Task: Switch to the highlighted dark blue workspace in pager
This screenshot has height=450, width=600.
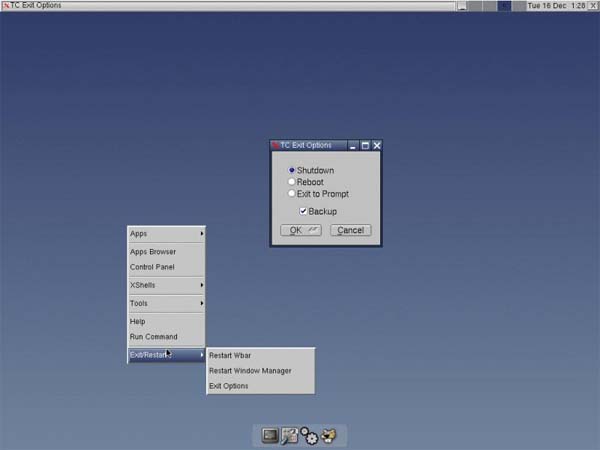Action: coord(504,5)
